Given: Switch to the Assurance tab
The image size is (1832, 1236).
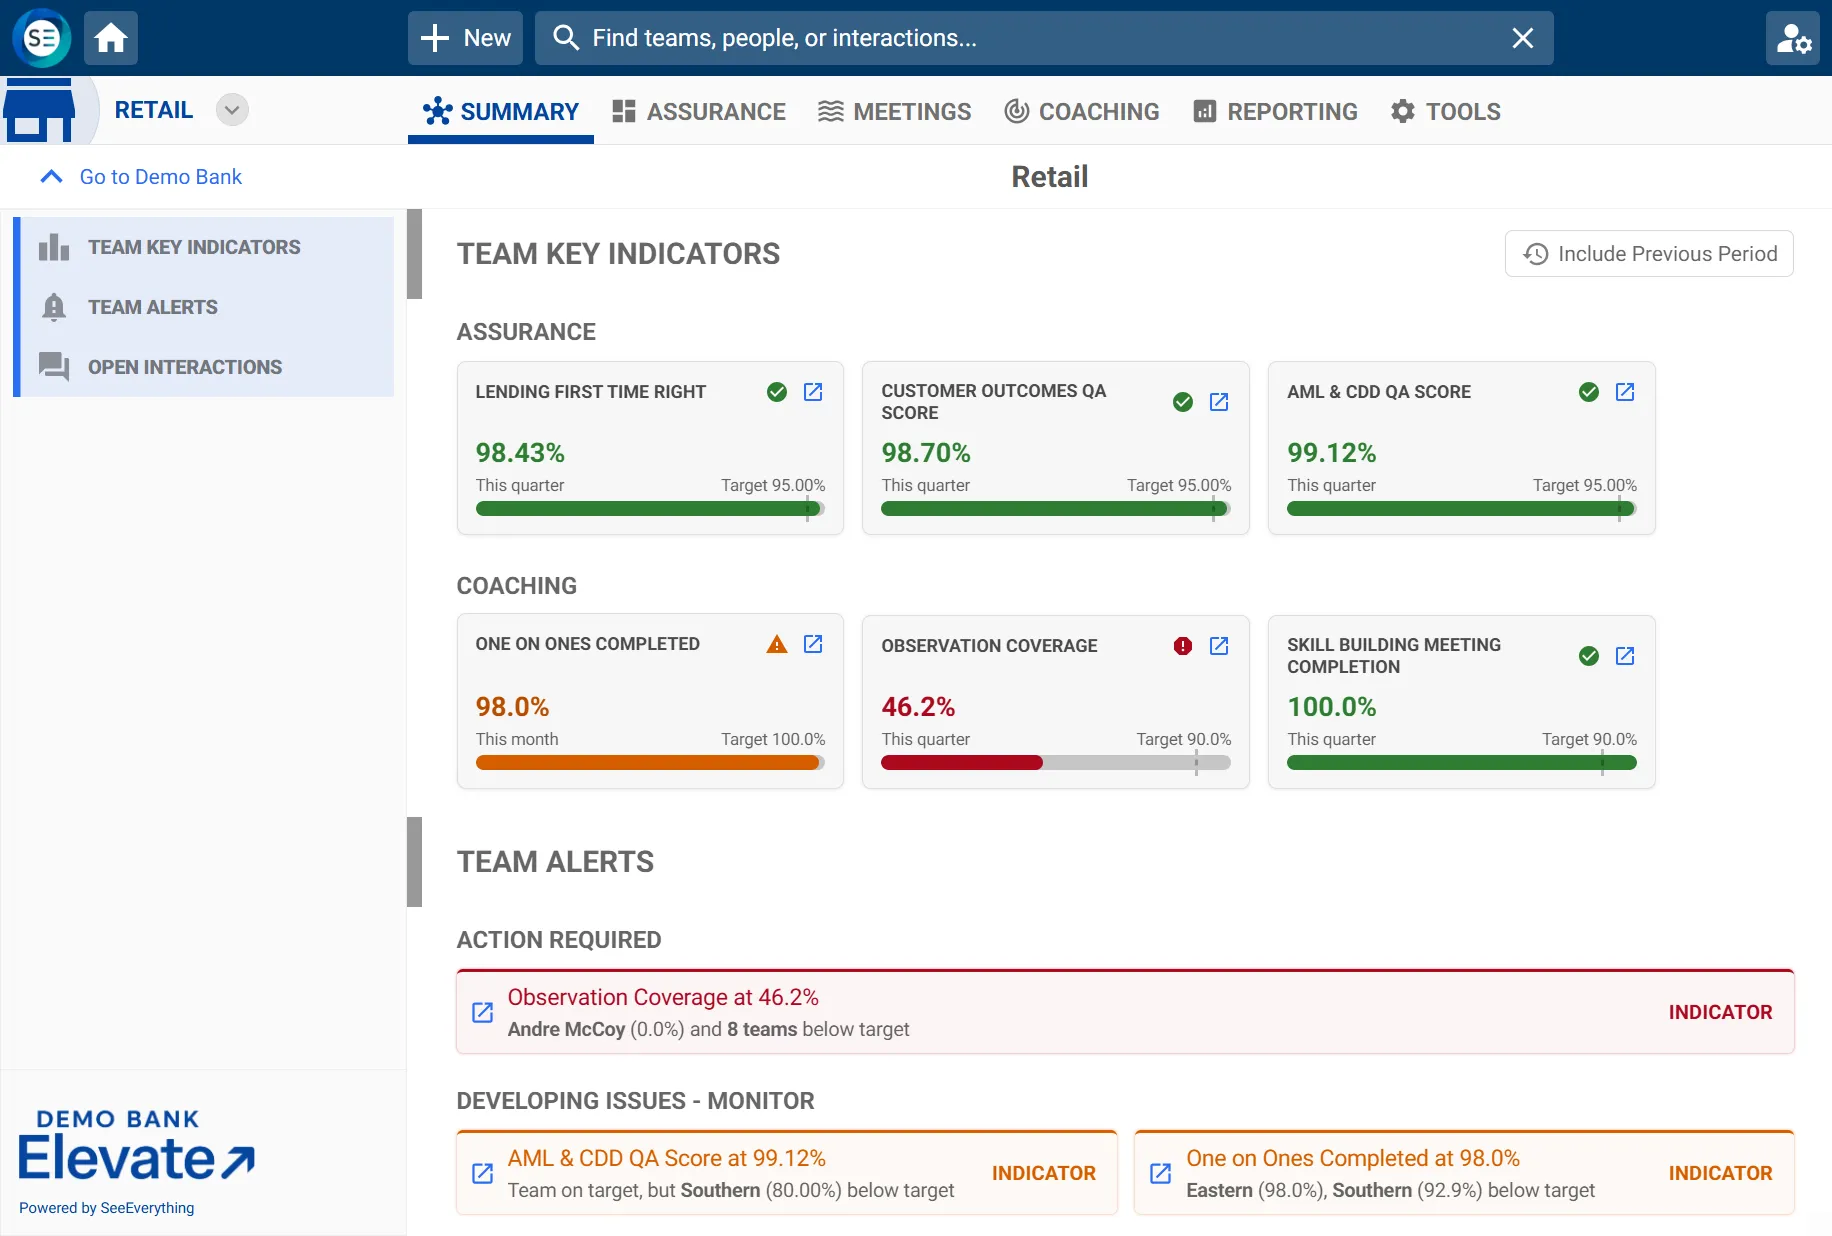Looking at the screenshot, I should click(x=699, y=111).
